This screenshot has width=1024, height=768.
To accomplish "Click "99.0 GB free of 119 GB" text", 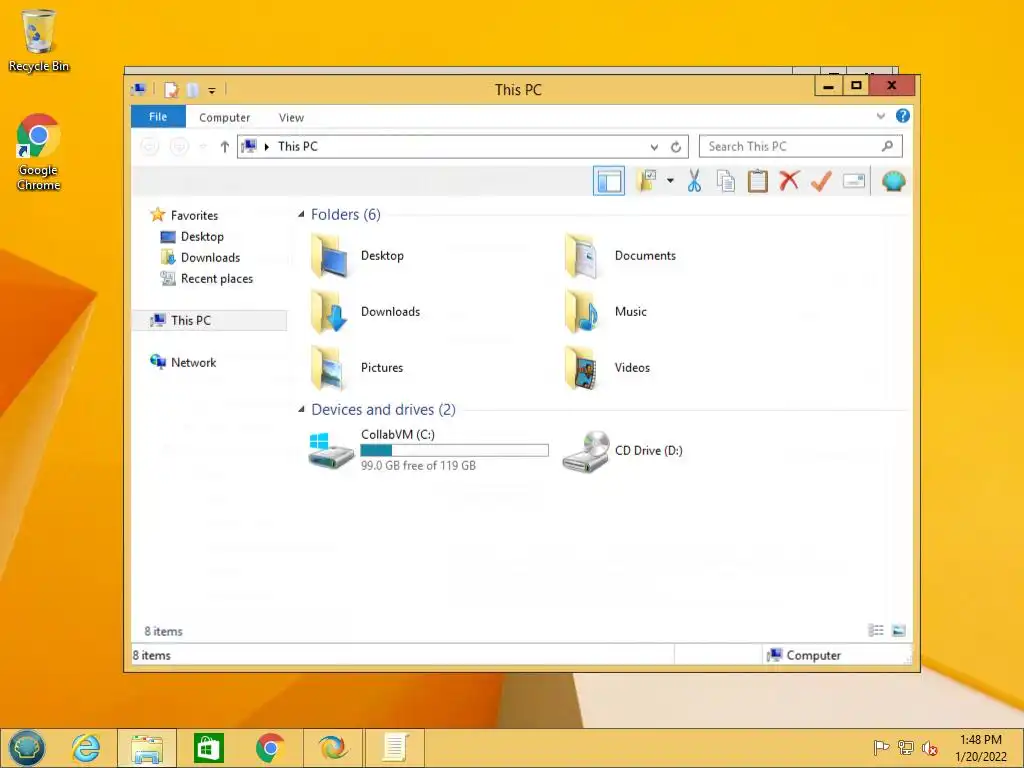I will click(x=418, y=466).
